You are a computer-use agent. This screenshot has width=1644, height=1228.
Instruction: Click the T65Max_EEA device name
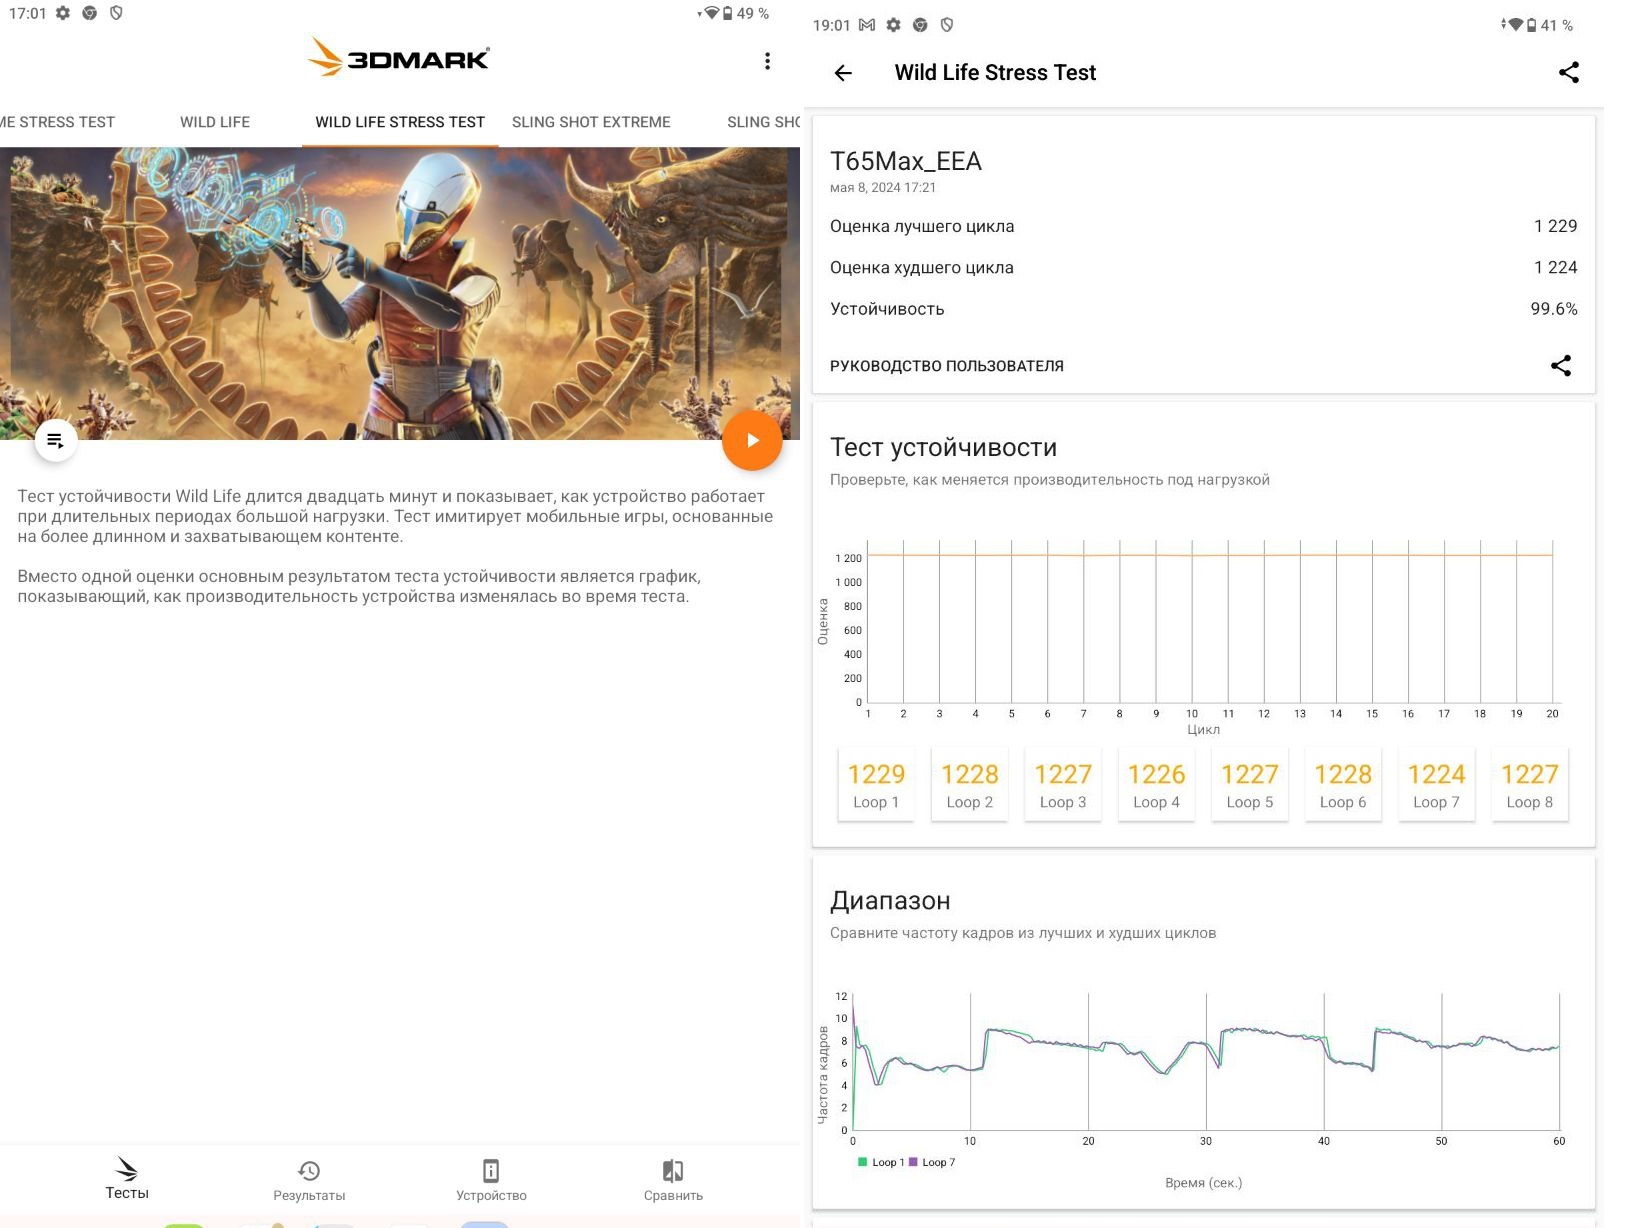(x=906, y=161)
